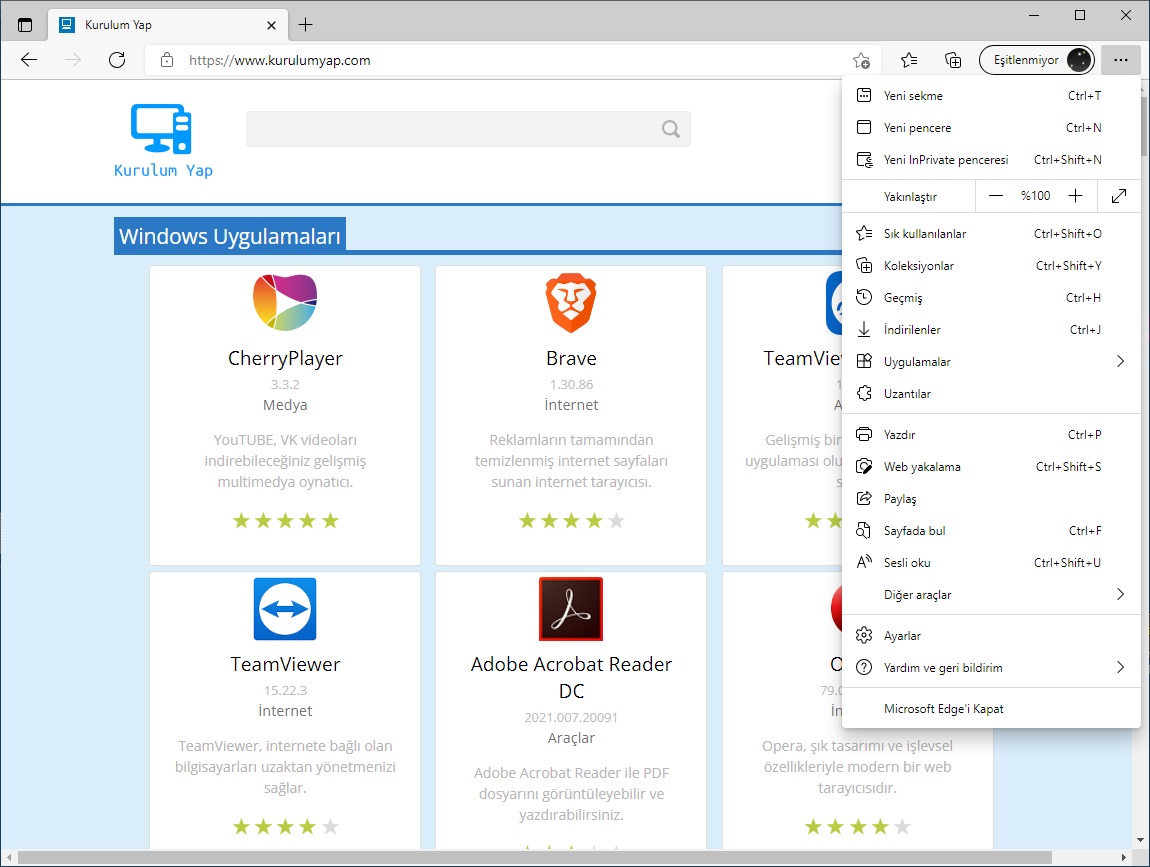
Task: Click İnternet category under Brave
Action: pos(571,405)
